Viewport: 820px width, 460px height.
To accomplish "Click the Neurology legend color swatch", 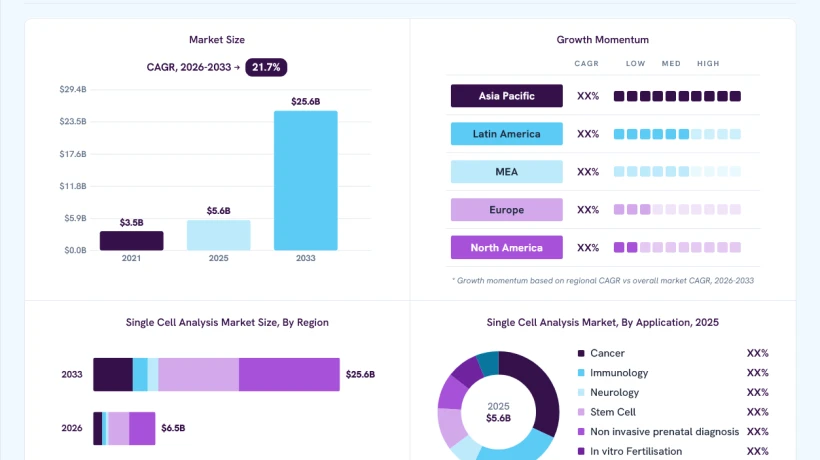I will tap(581, 393).
